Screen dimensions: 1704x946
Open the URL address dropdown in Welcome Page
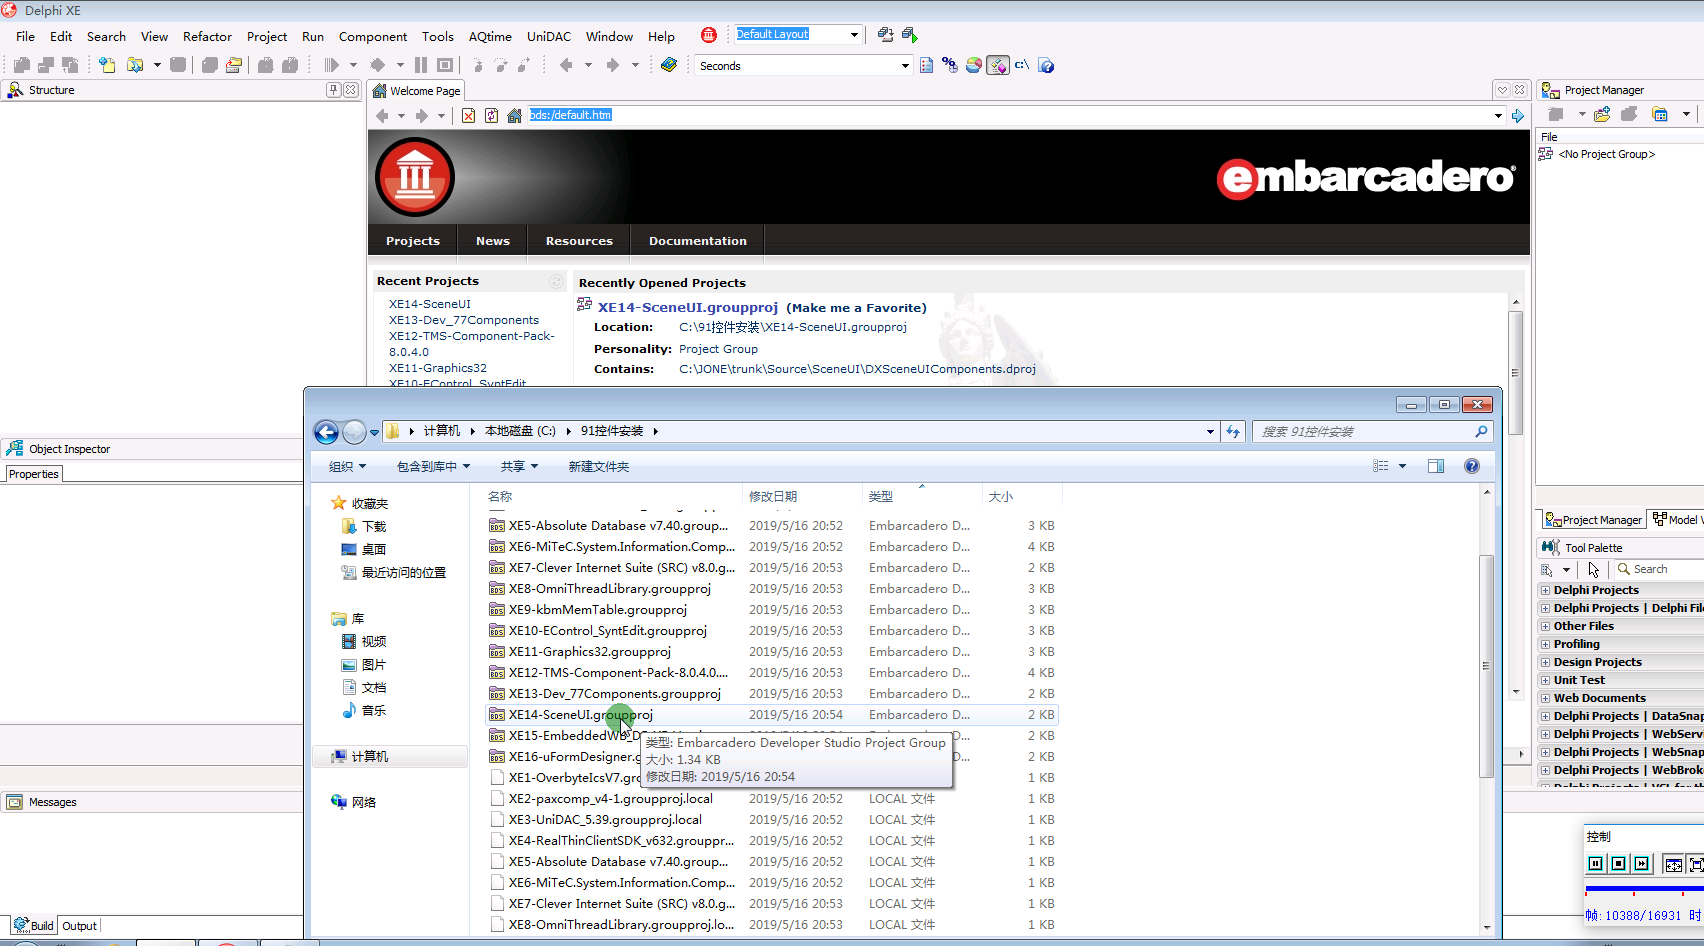[1498, 116]
